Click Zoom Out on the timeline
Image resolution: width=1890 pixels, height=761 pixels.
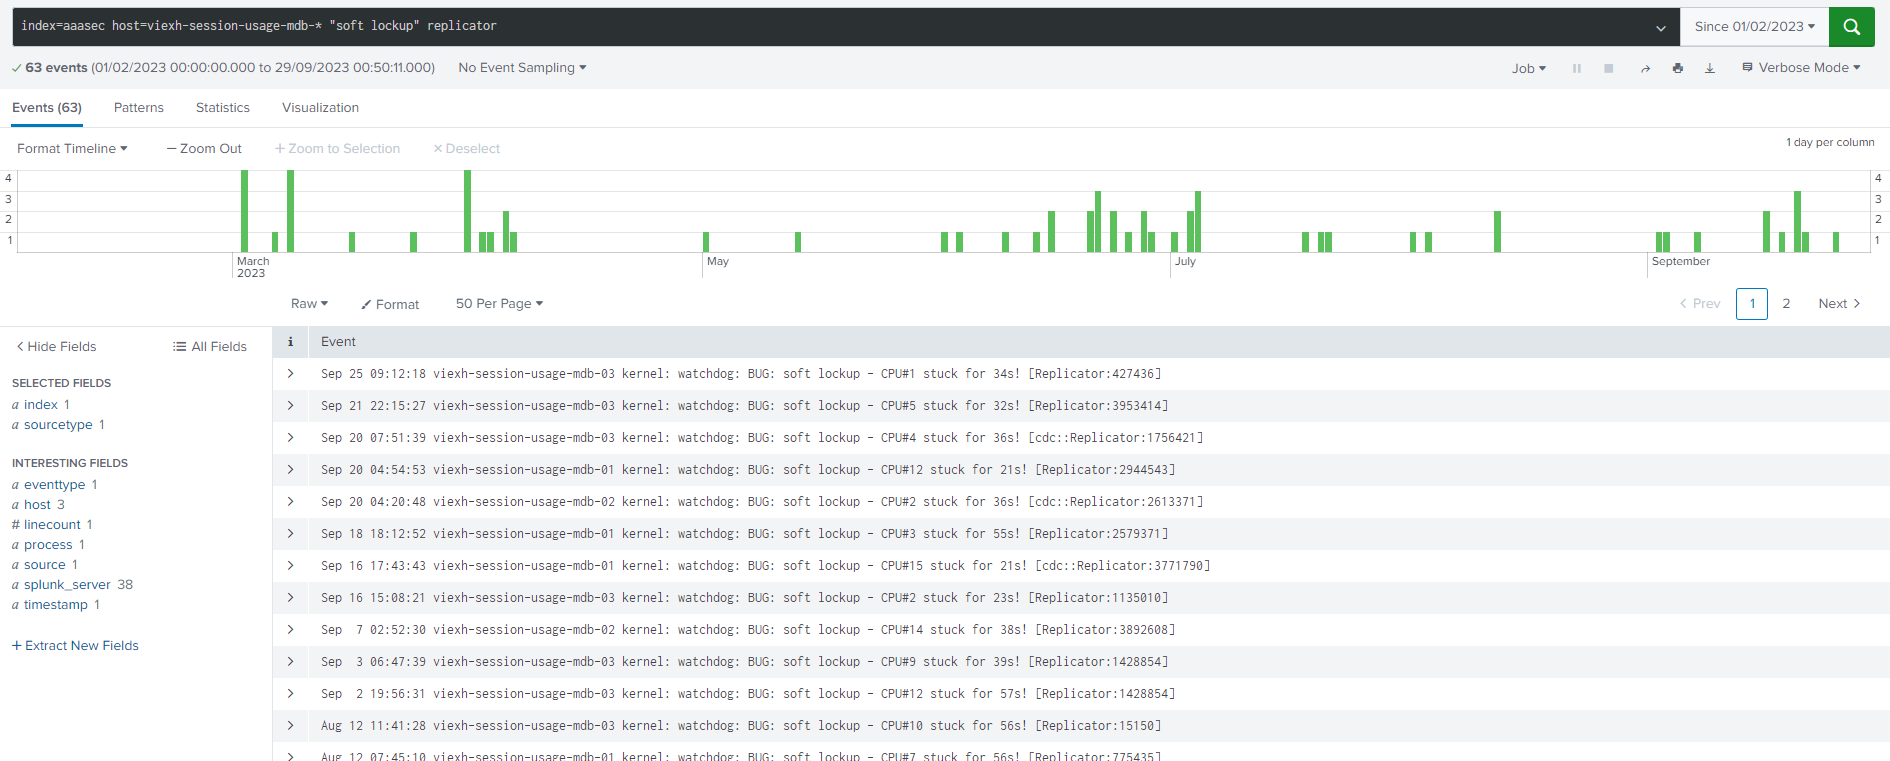(x=204, y=149)
